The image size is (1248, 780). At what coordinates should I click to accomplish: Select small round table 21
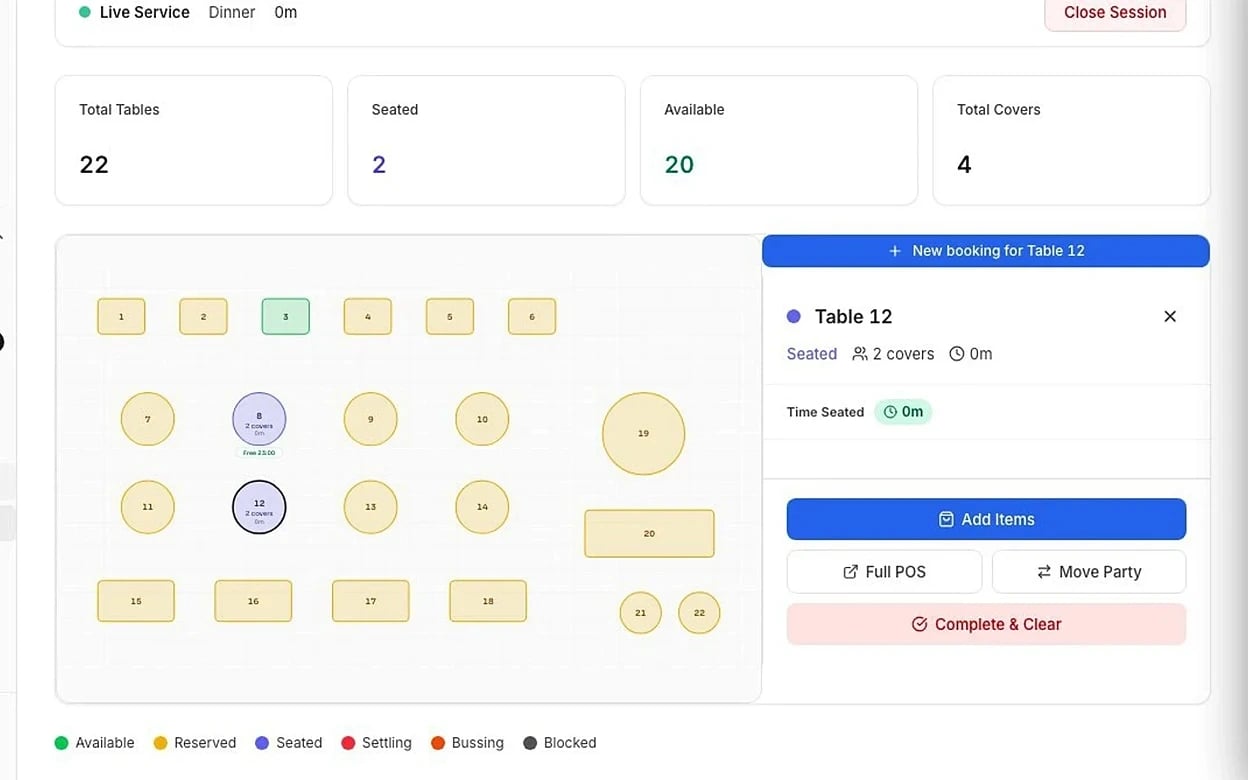[641, 613]
